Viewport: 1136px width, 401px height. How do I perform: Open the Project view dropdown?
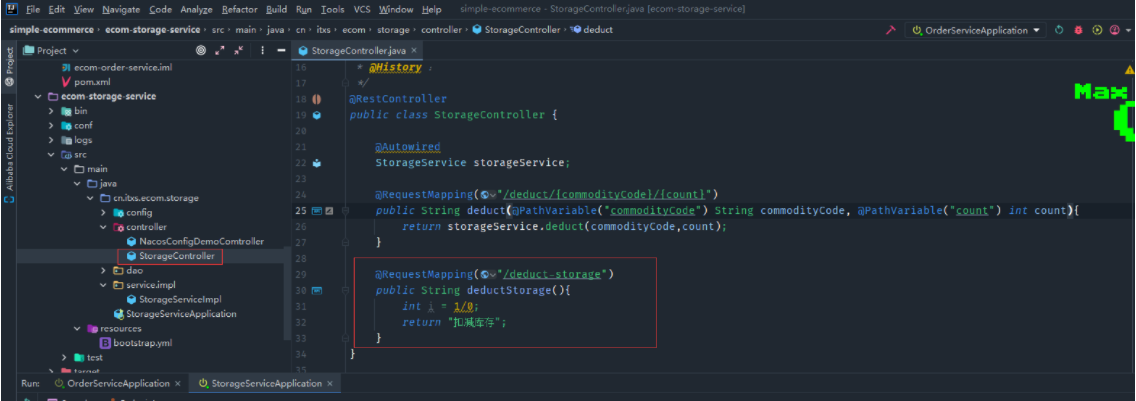[51, 51]
